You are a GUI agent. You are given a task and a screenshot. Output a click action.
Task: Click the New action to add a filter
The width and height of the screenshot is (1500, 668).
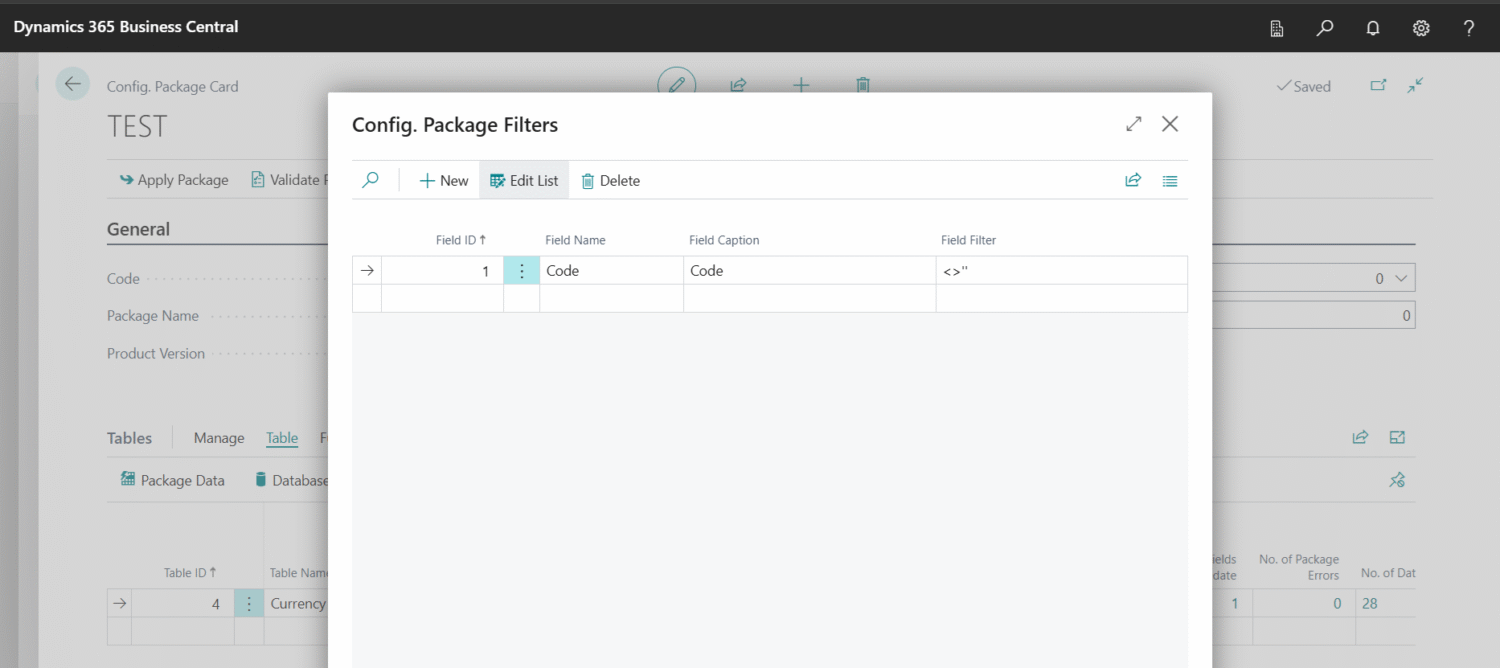[x=442, y=180]
